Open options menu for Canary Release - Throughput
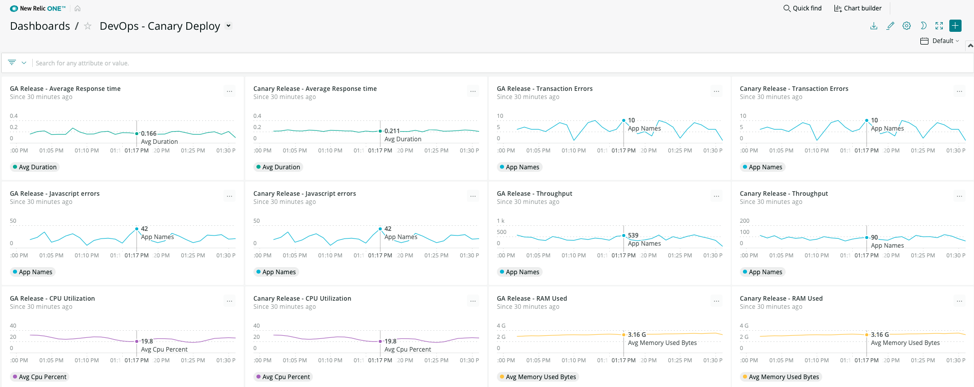 960,196
